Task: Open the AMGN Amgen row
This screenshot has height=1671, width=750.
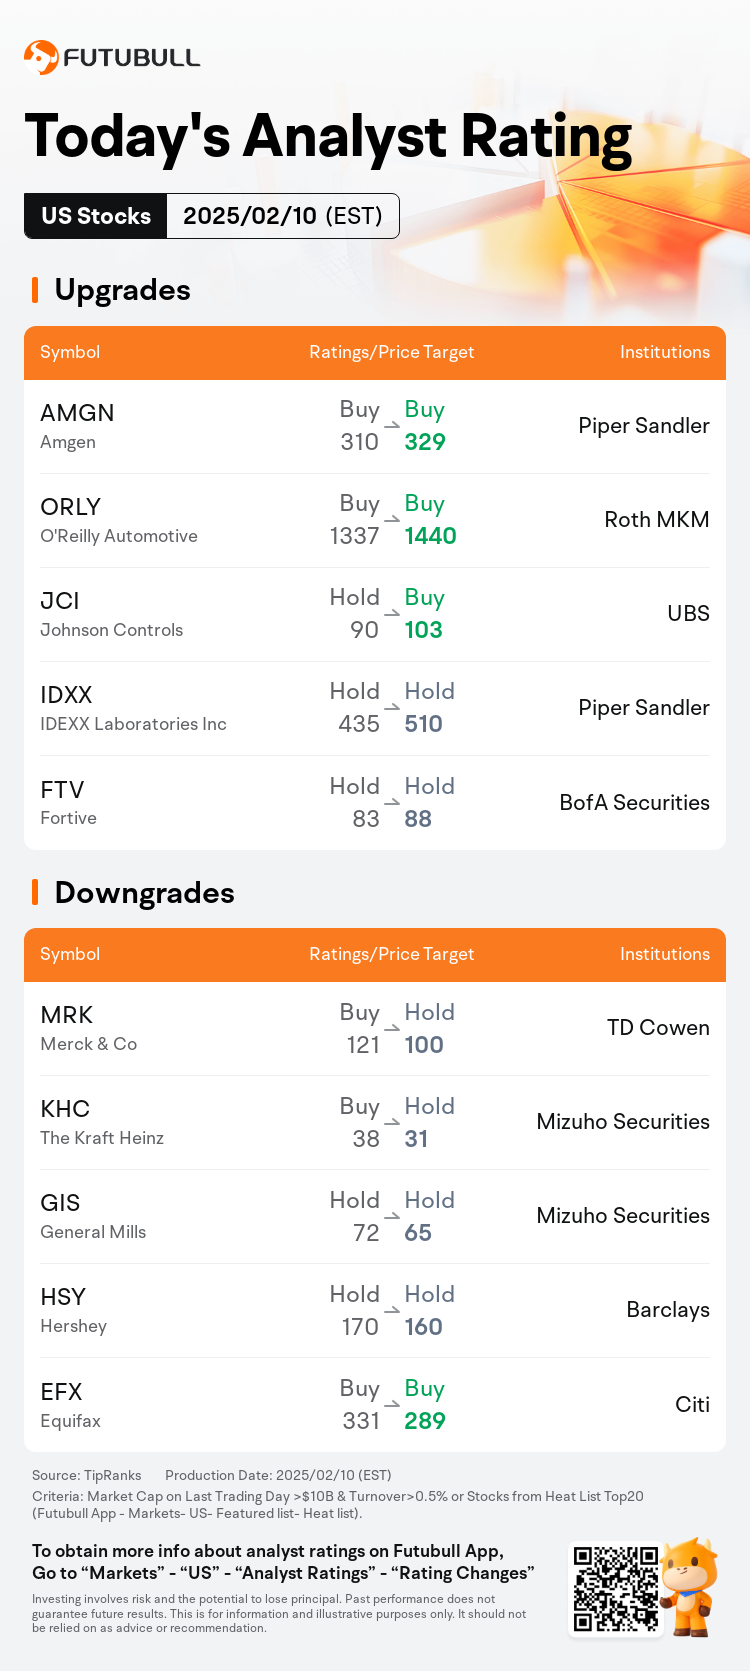Action: pos(375,427)
